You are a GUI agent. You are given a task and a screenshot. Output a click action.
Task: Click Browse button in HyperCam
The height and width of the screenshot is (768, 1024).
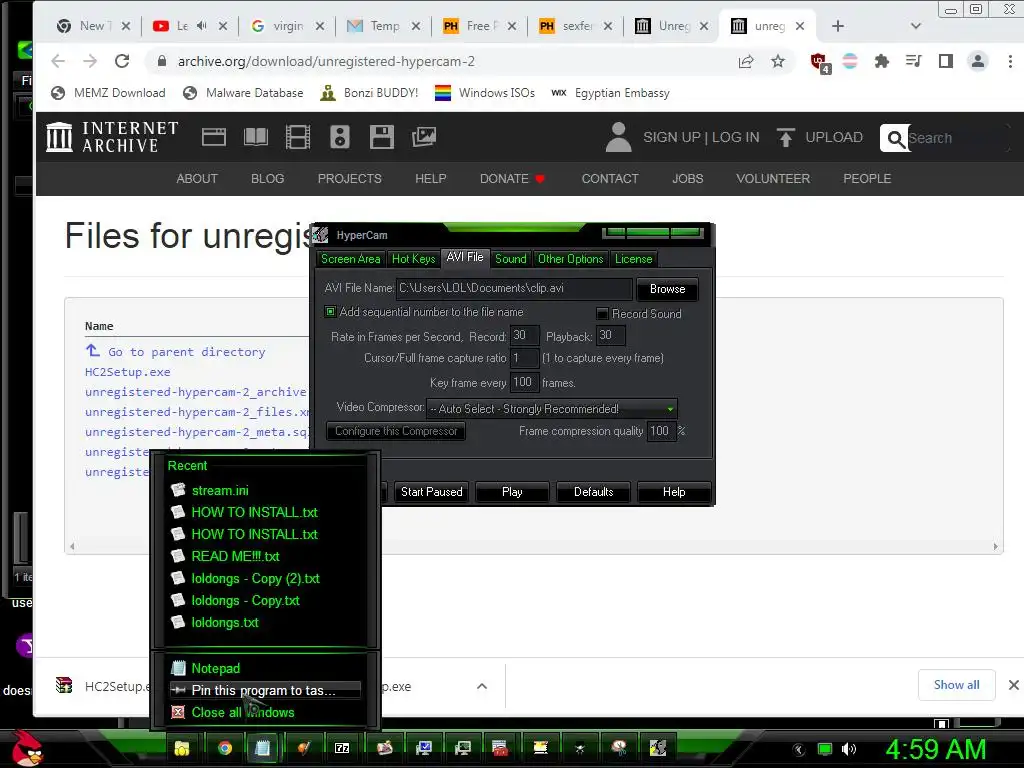click(x=667, y=289)
